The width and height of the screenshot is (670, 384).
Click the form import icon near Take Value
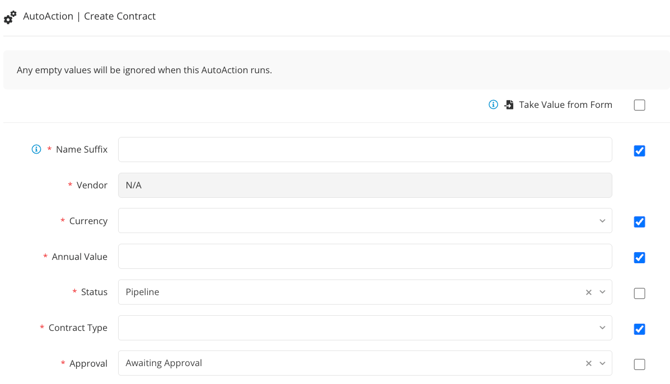[x=508, y=105]
